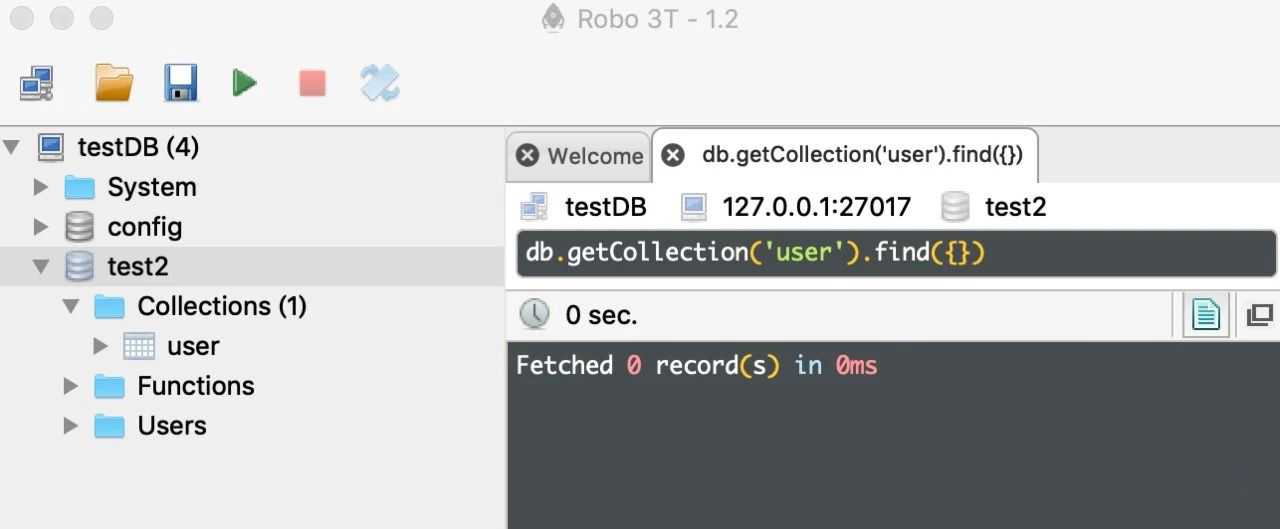This screenshot has width=1280, height=529.
Task: Switch results to text mode view icon
Action: point(1206,316)
